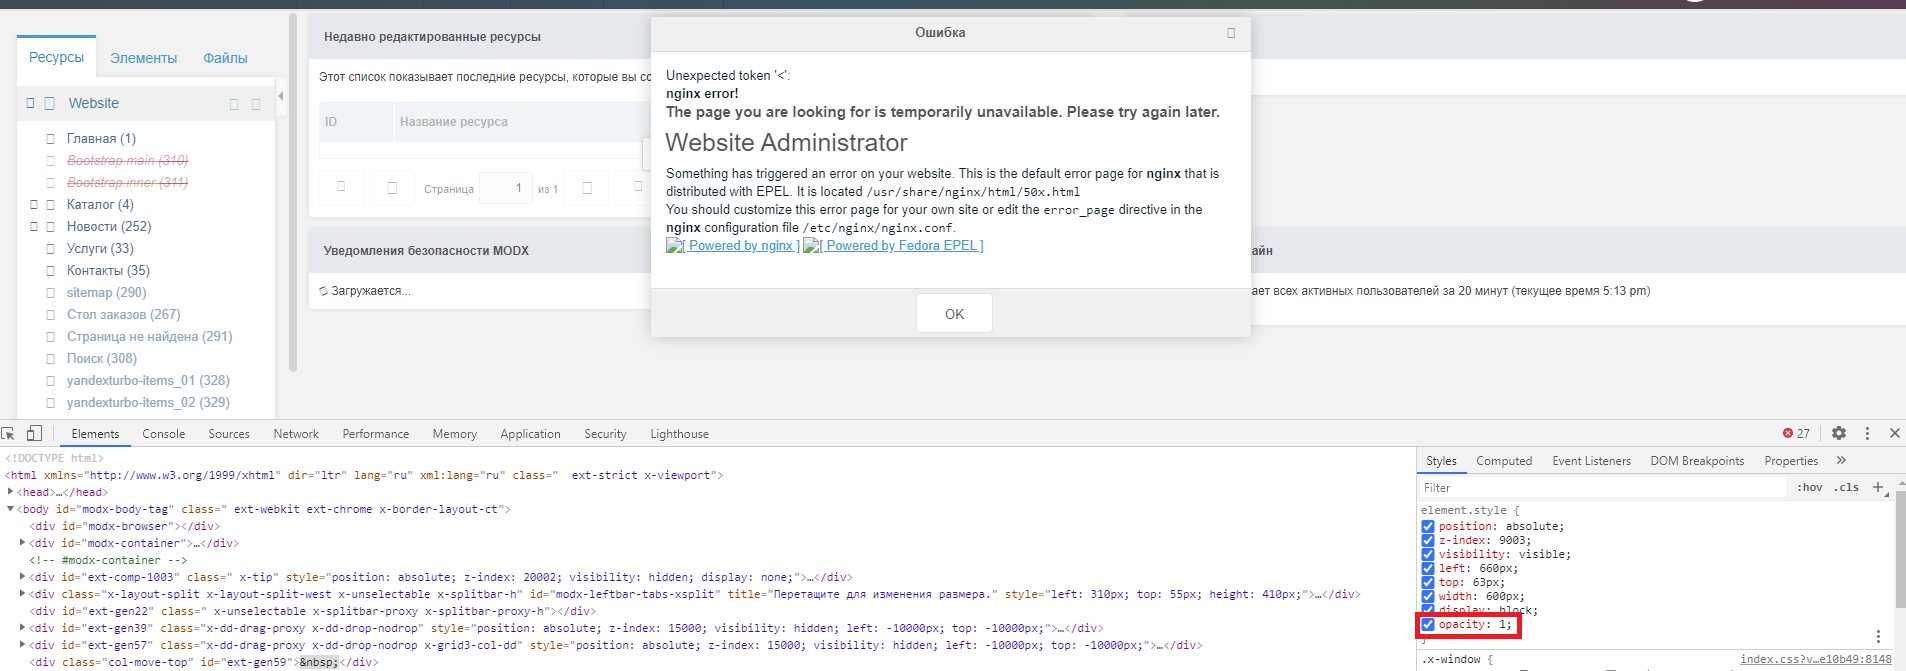Switch to the Элементы tab

pyautogui.click(x=143, y=58)
